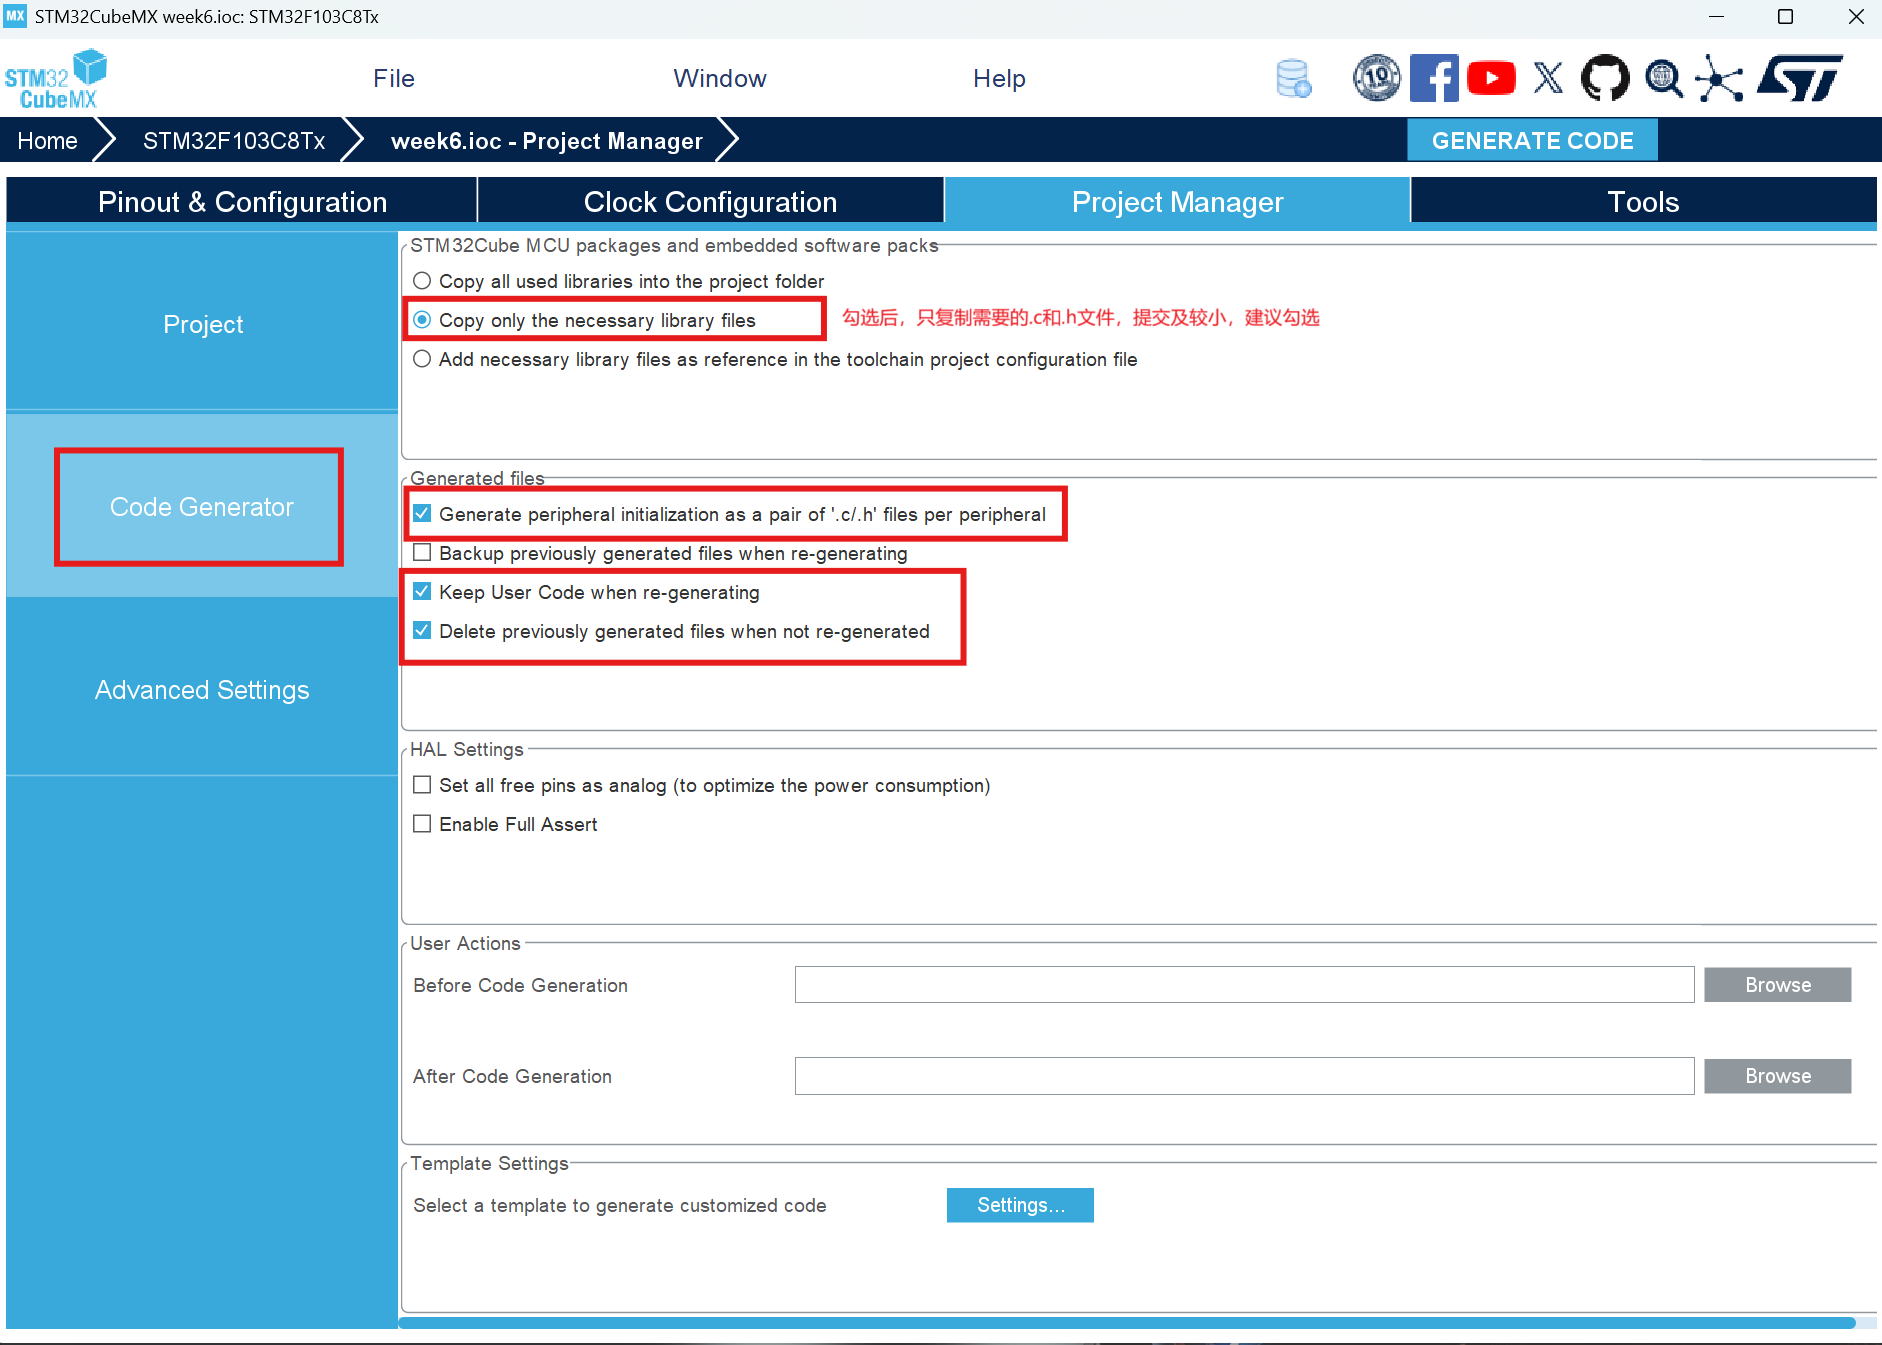This screenshot has height=1345, width=1882.
Task: Click the MX app icon in title bar
Action: pos(15,16)
